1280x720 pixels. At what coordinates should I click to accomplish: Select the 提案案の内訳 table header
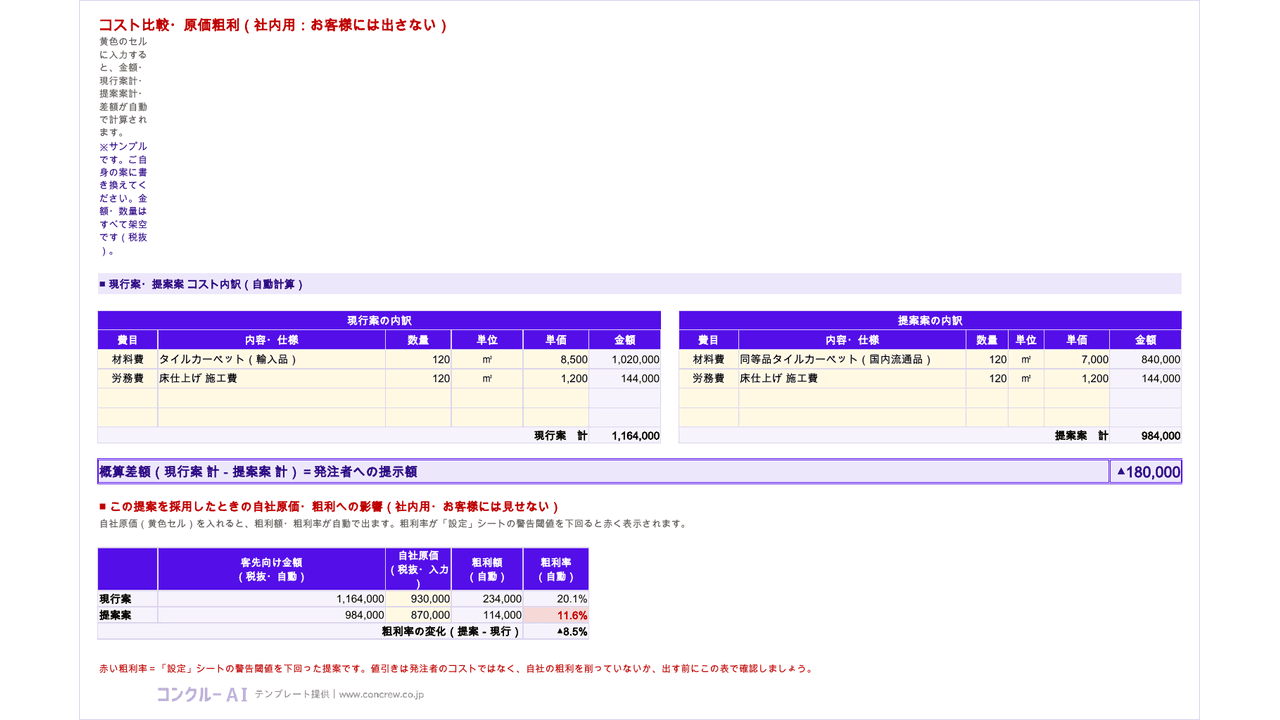pos(930,320)
